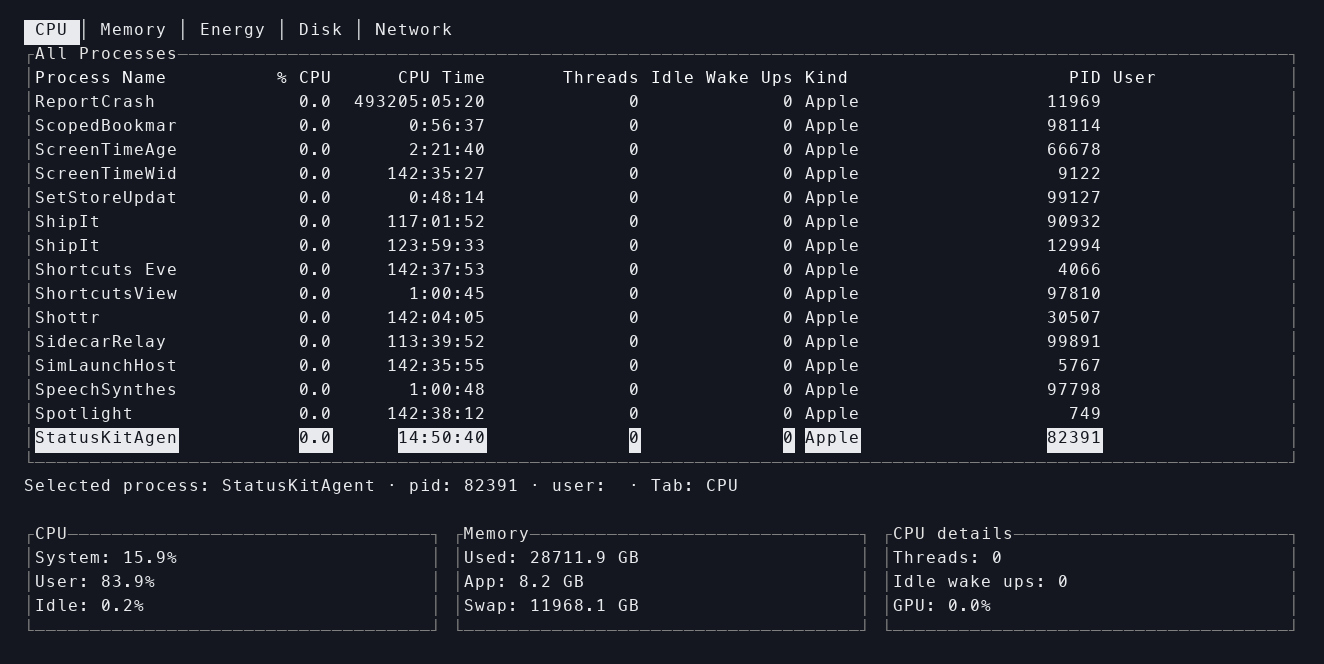Viewport: 1324px width, 664px height.
Task: Click the highlighted StatusKitAgent row
Action: tap(106, 438)
